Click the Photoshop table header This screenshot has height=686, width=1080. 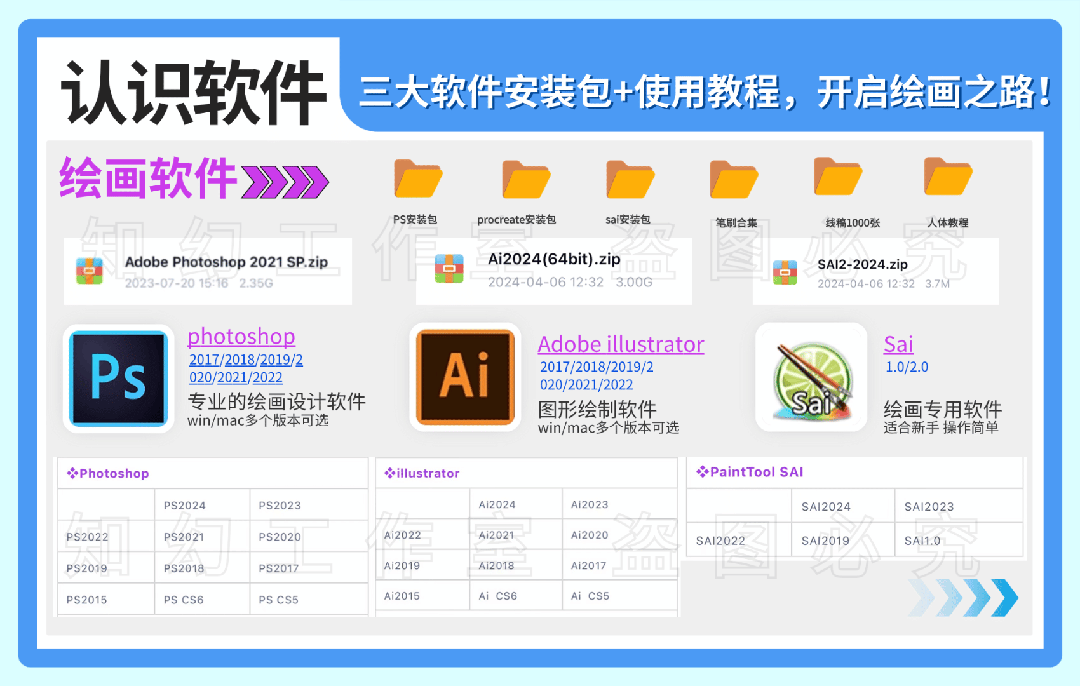pos(212,473)
